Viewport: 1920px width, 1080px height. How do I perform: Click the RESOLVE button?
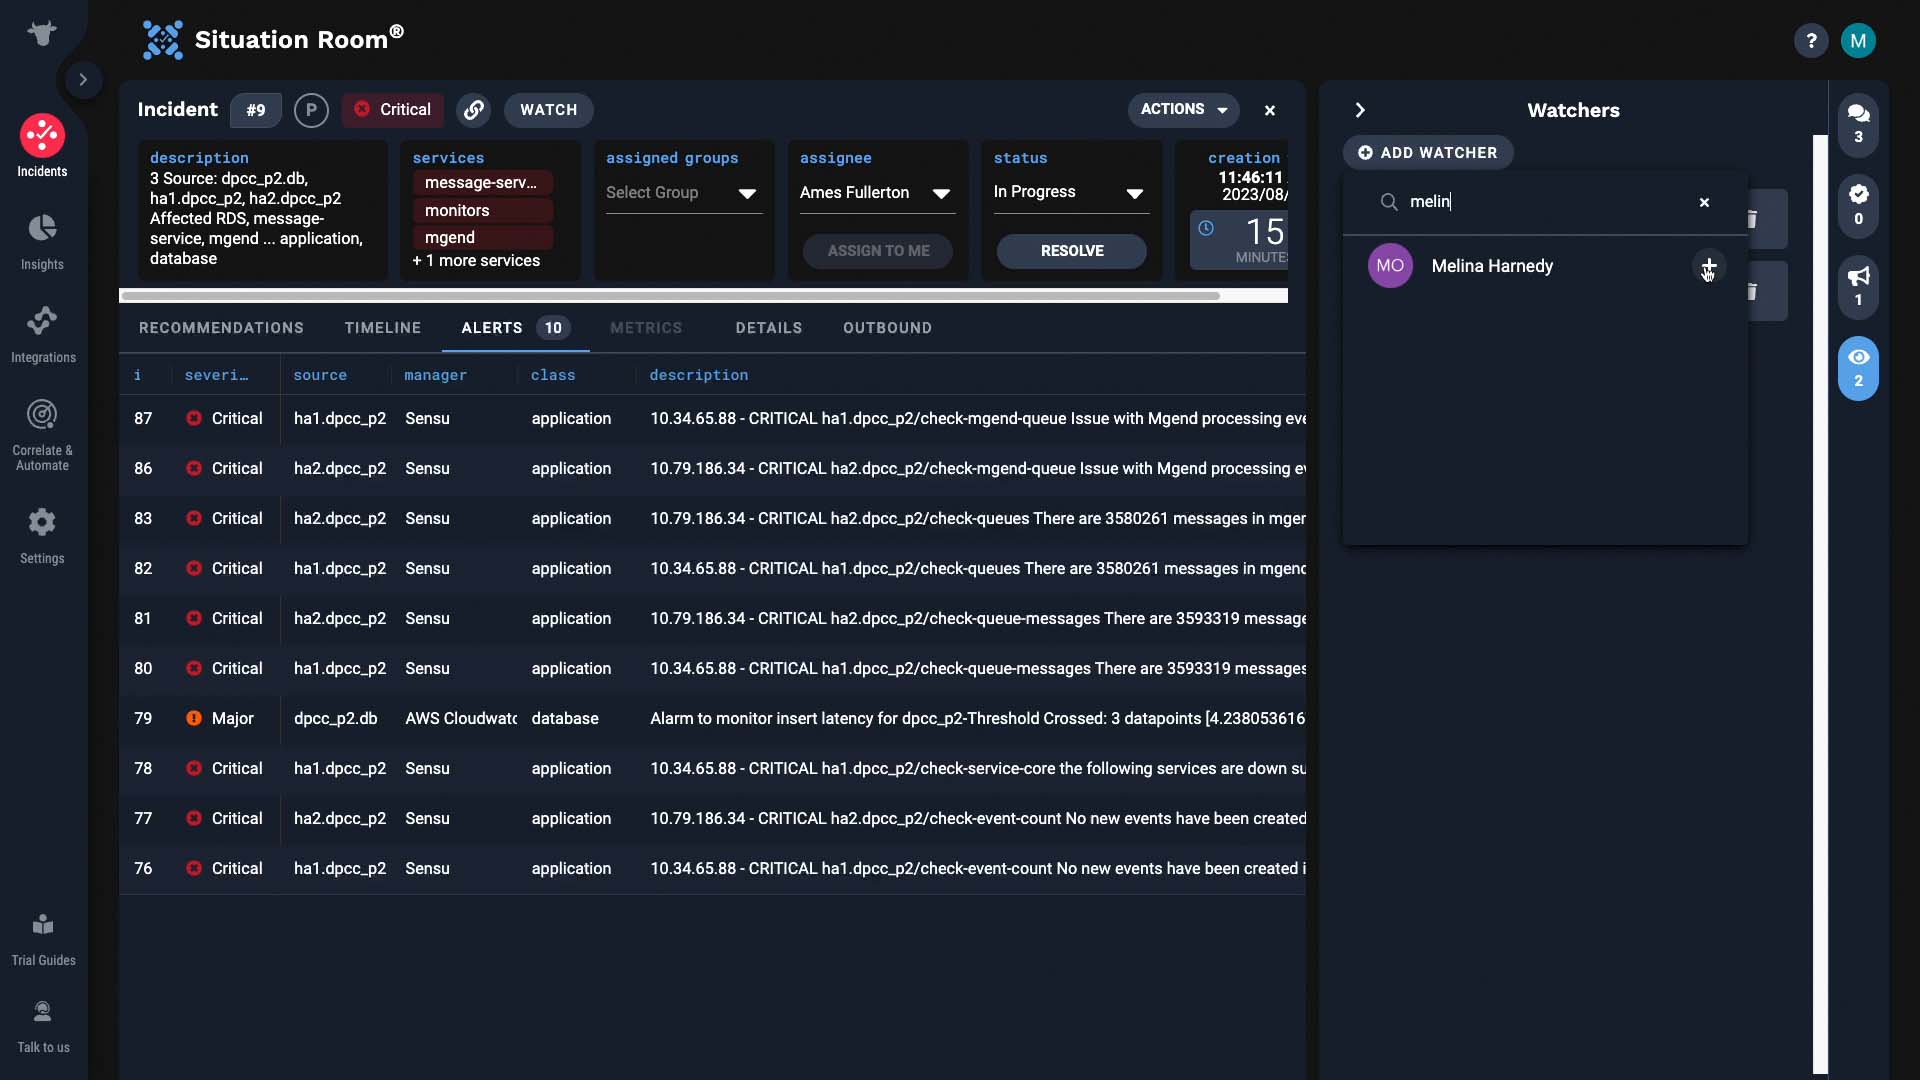click(x=1072, y=251)
